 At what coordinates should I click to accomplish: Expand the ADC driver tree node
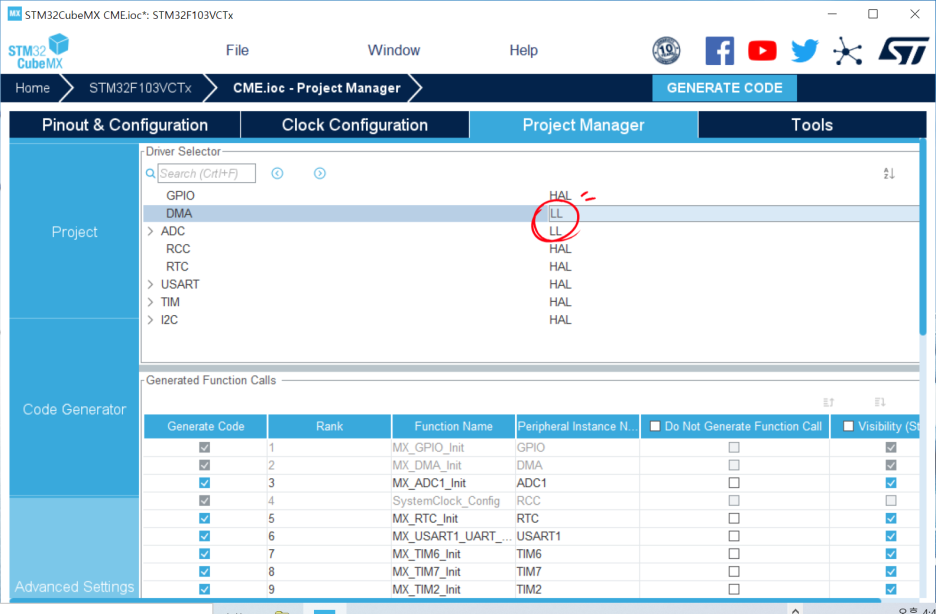point(150,231)
